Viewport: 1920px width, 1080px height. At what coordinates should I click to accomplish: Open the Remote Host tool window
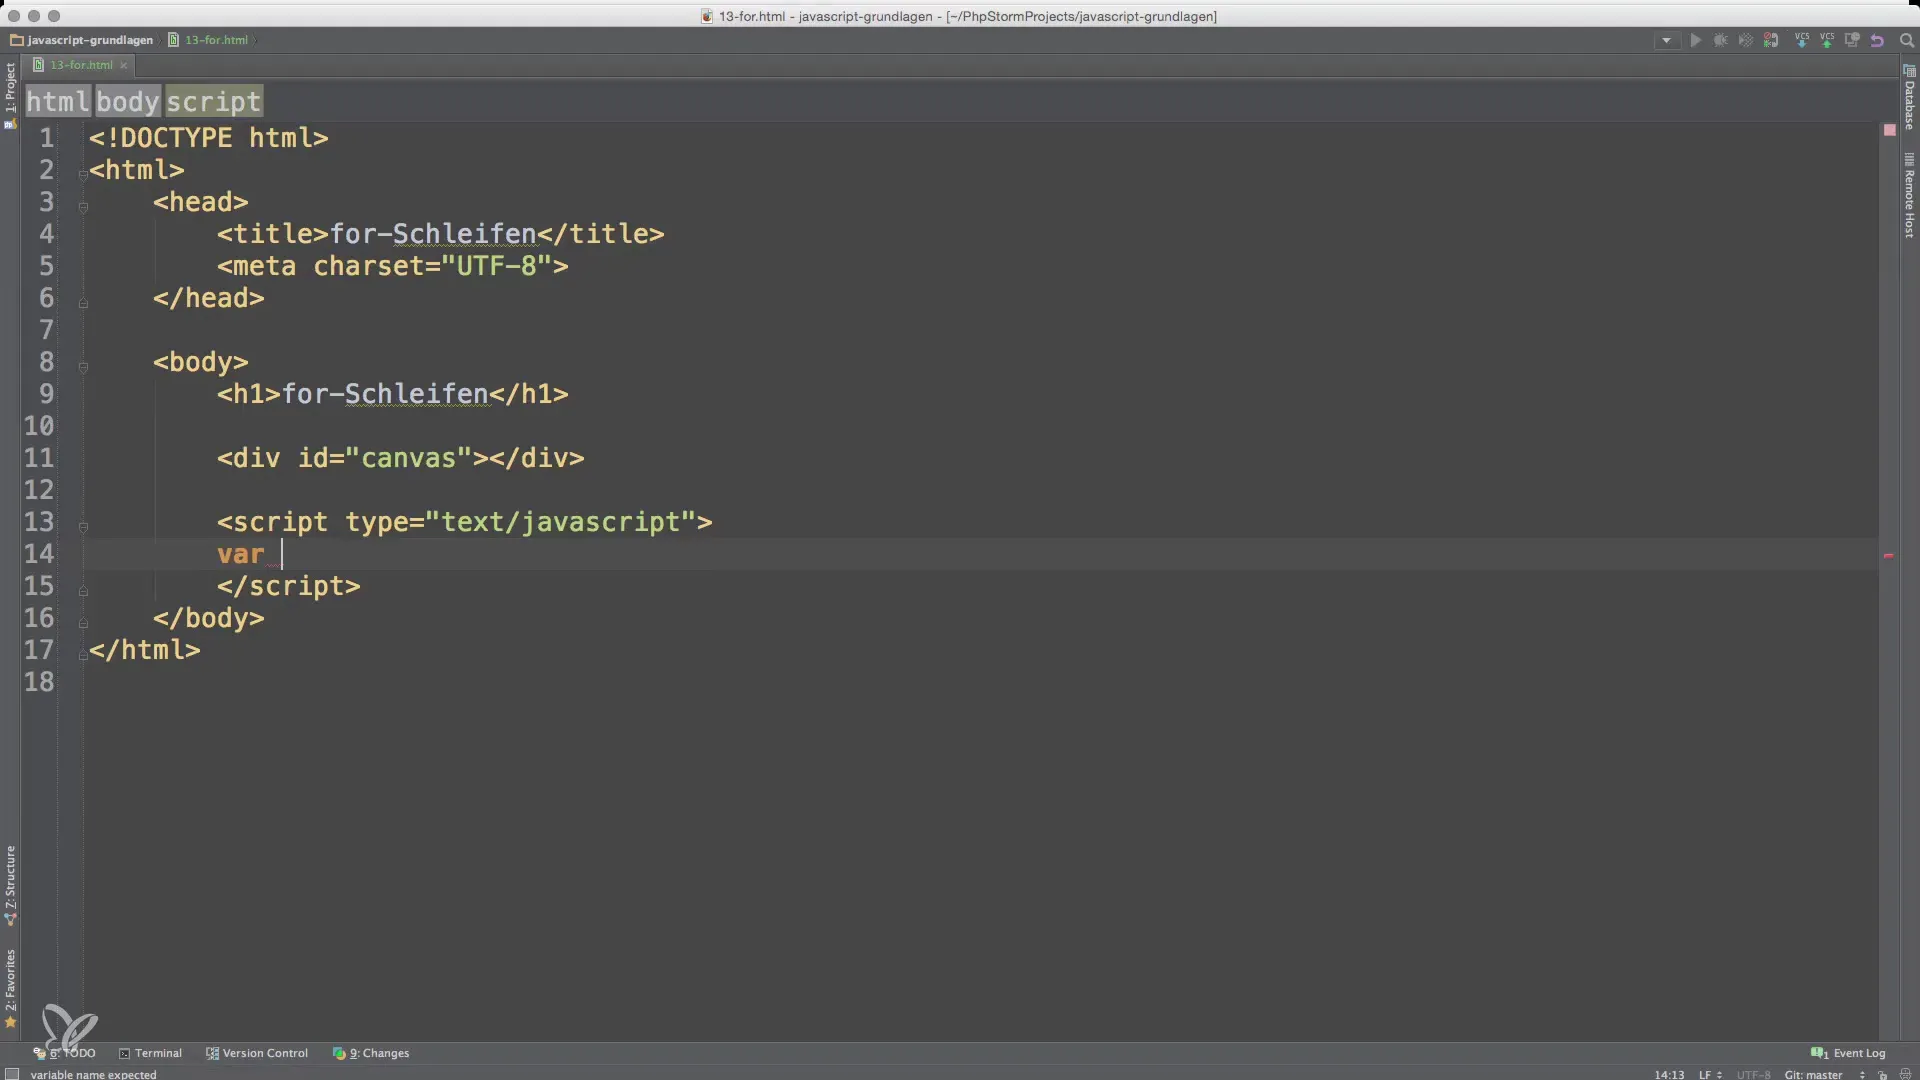click(1909, 195)
